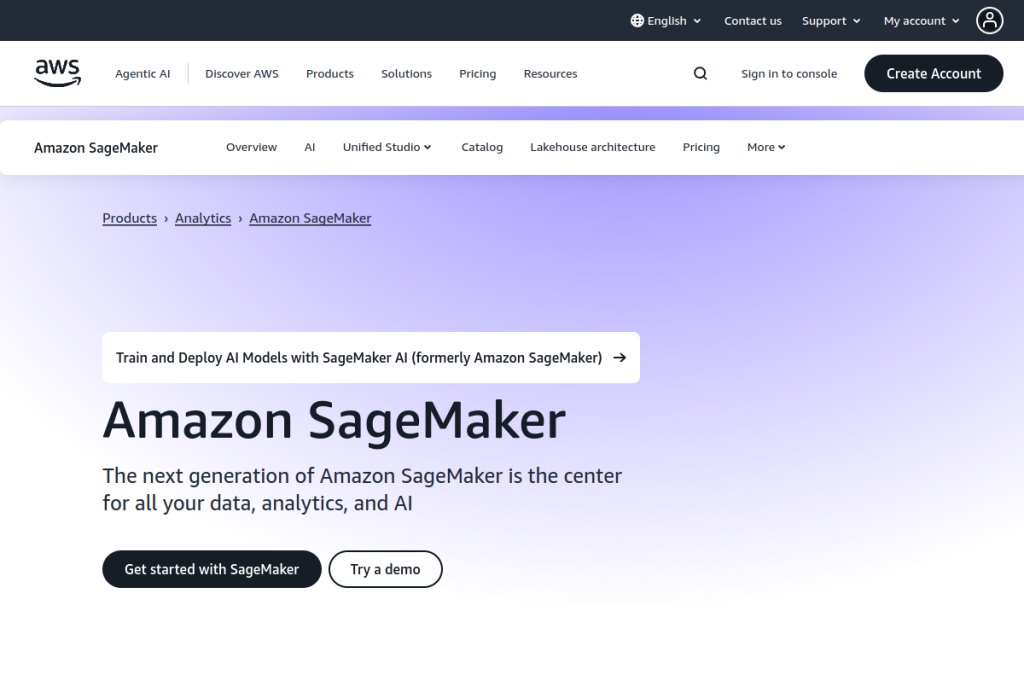This screenshot has height=682, width=1024.
Task: Open the Products top menu
Action: [x=330, y=73]
